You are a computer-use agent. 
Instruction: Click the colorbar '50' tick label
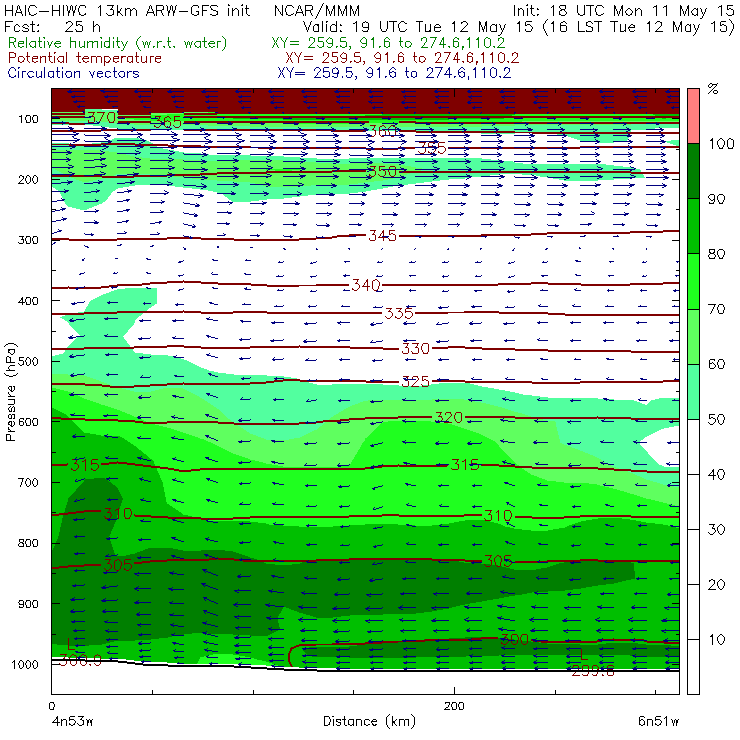[x=716, y=420]
